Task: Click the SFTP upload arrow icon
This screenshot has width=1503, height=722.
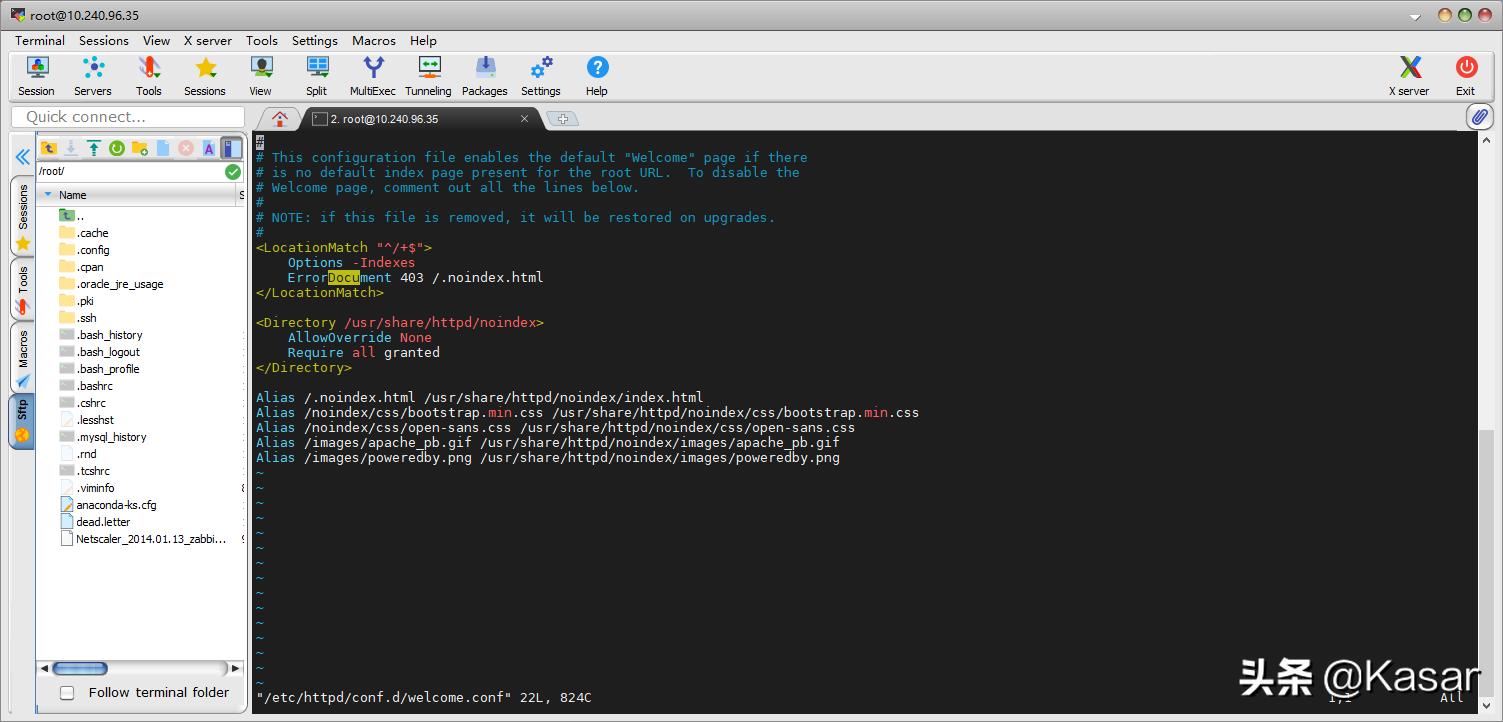Action: (94, 148)
